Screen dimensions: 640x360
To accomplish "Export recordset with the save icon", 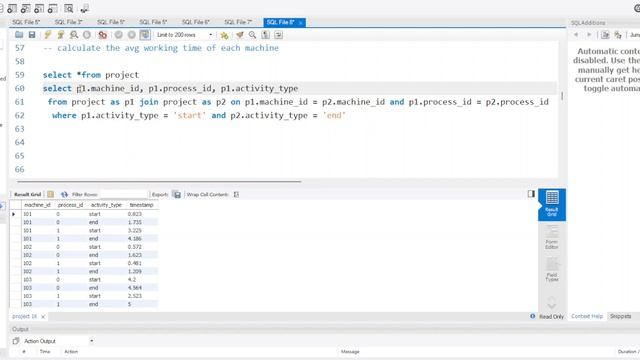I will click(177, 194).
